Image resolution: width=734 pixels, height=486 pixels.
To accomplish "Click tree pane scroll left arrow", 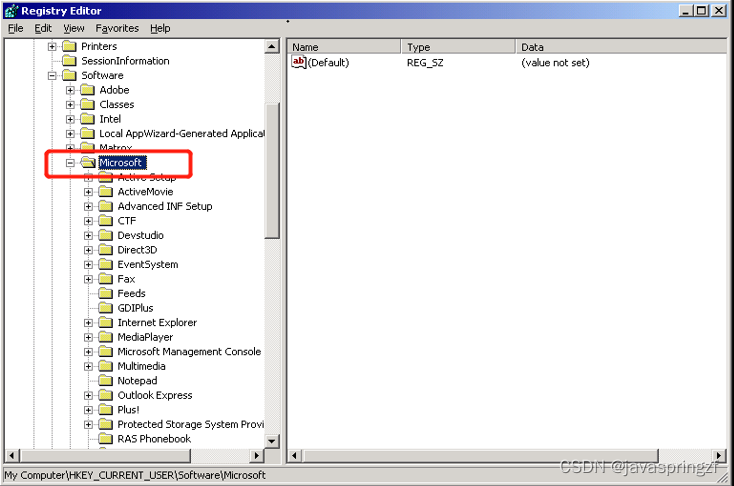I will (x=12, y=455).
